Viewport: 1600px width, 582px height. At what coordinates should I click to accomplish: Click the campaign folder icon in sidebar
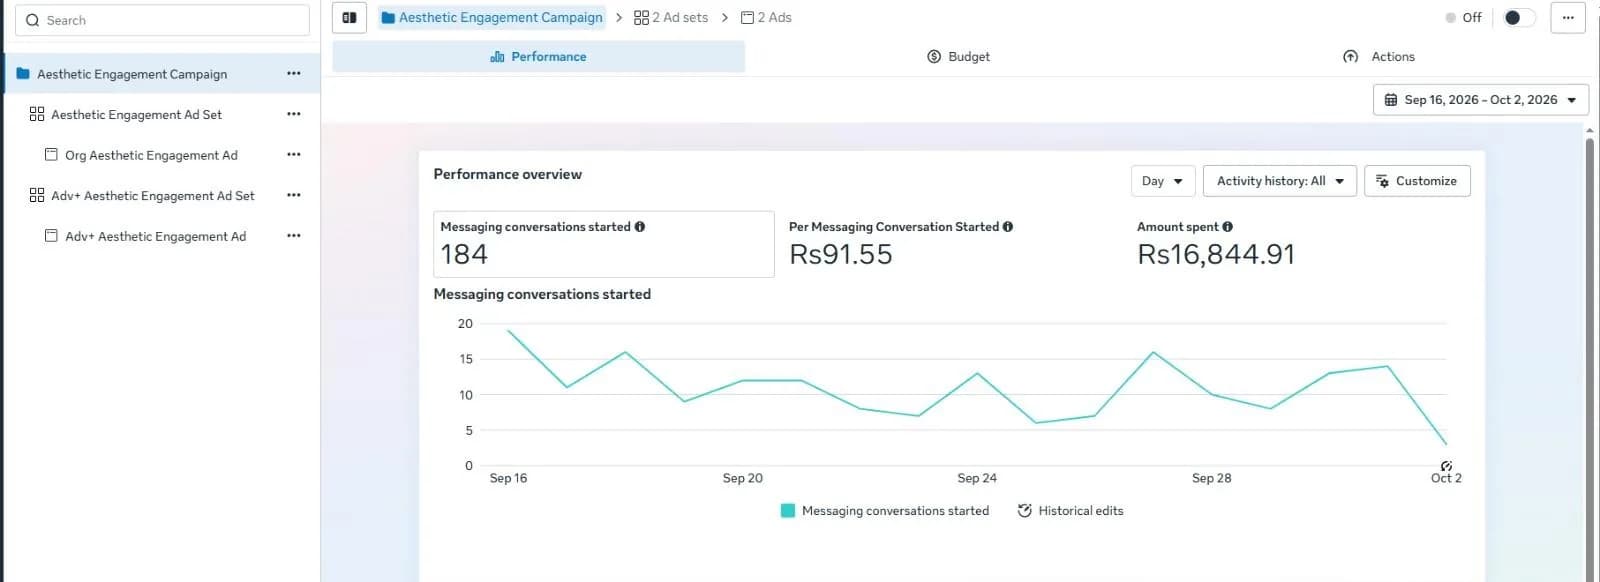(x=23, y=73)
